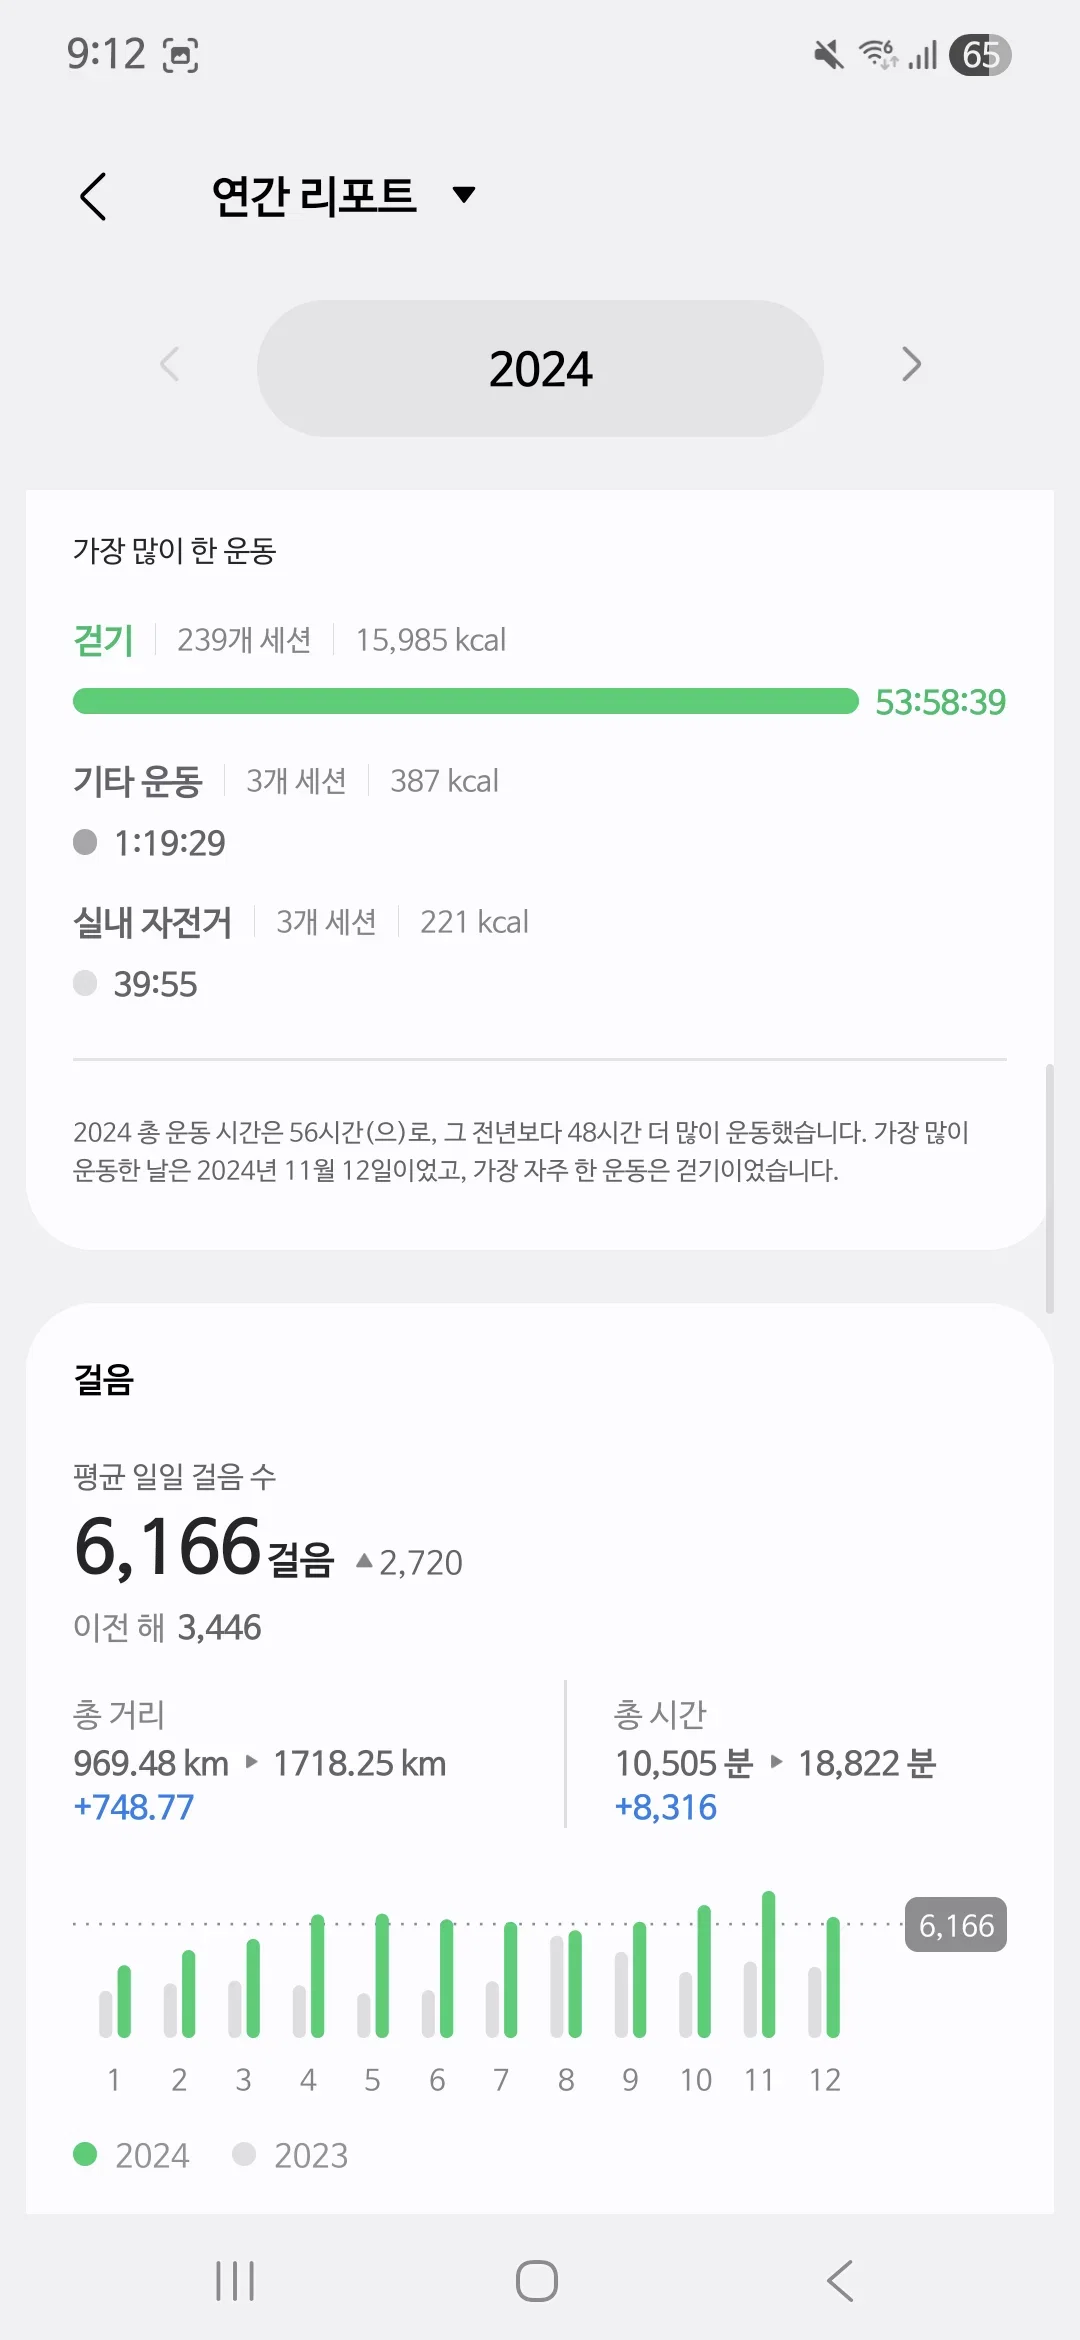Tap the gray dot beside 1:19:29

point(85,842)
